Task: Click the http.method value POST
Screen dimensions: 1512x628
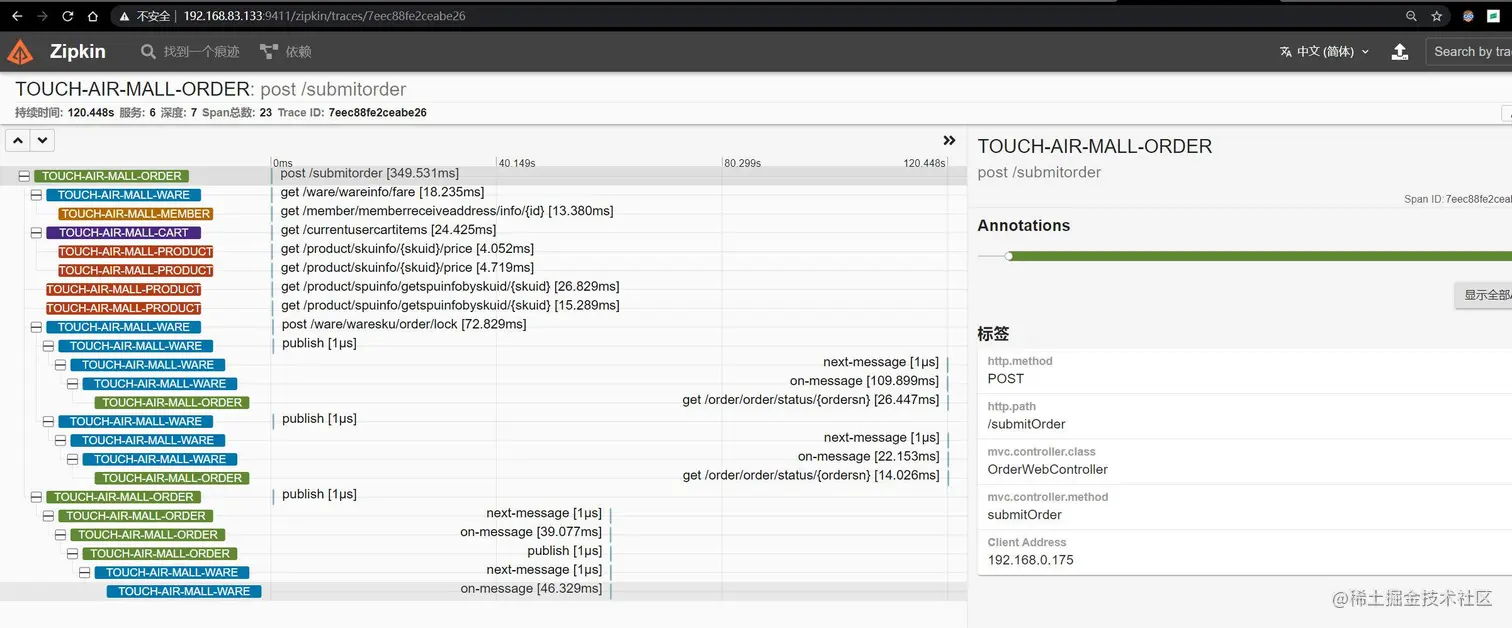Action: pos(1006,379)
